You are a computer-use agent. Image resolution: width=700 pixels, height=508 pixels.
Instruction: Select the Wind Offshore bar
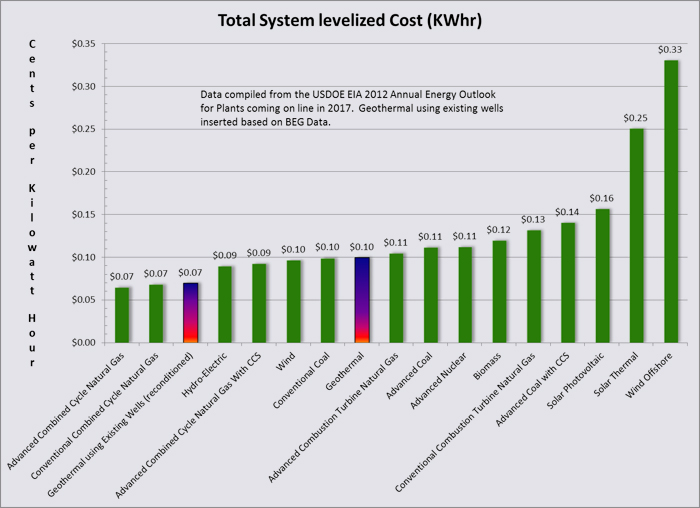(x=671, y=201)
